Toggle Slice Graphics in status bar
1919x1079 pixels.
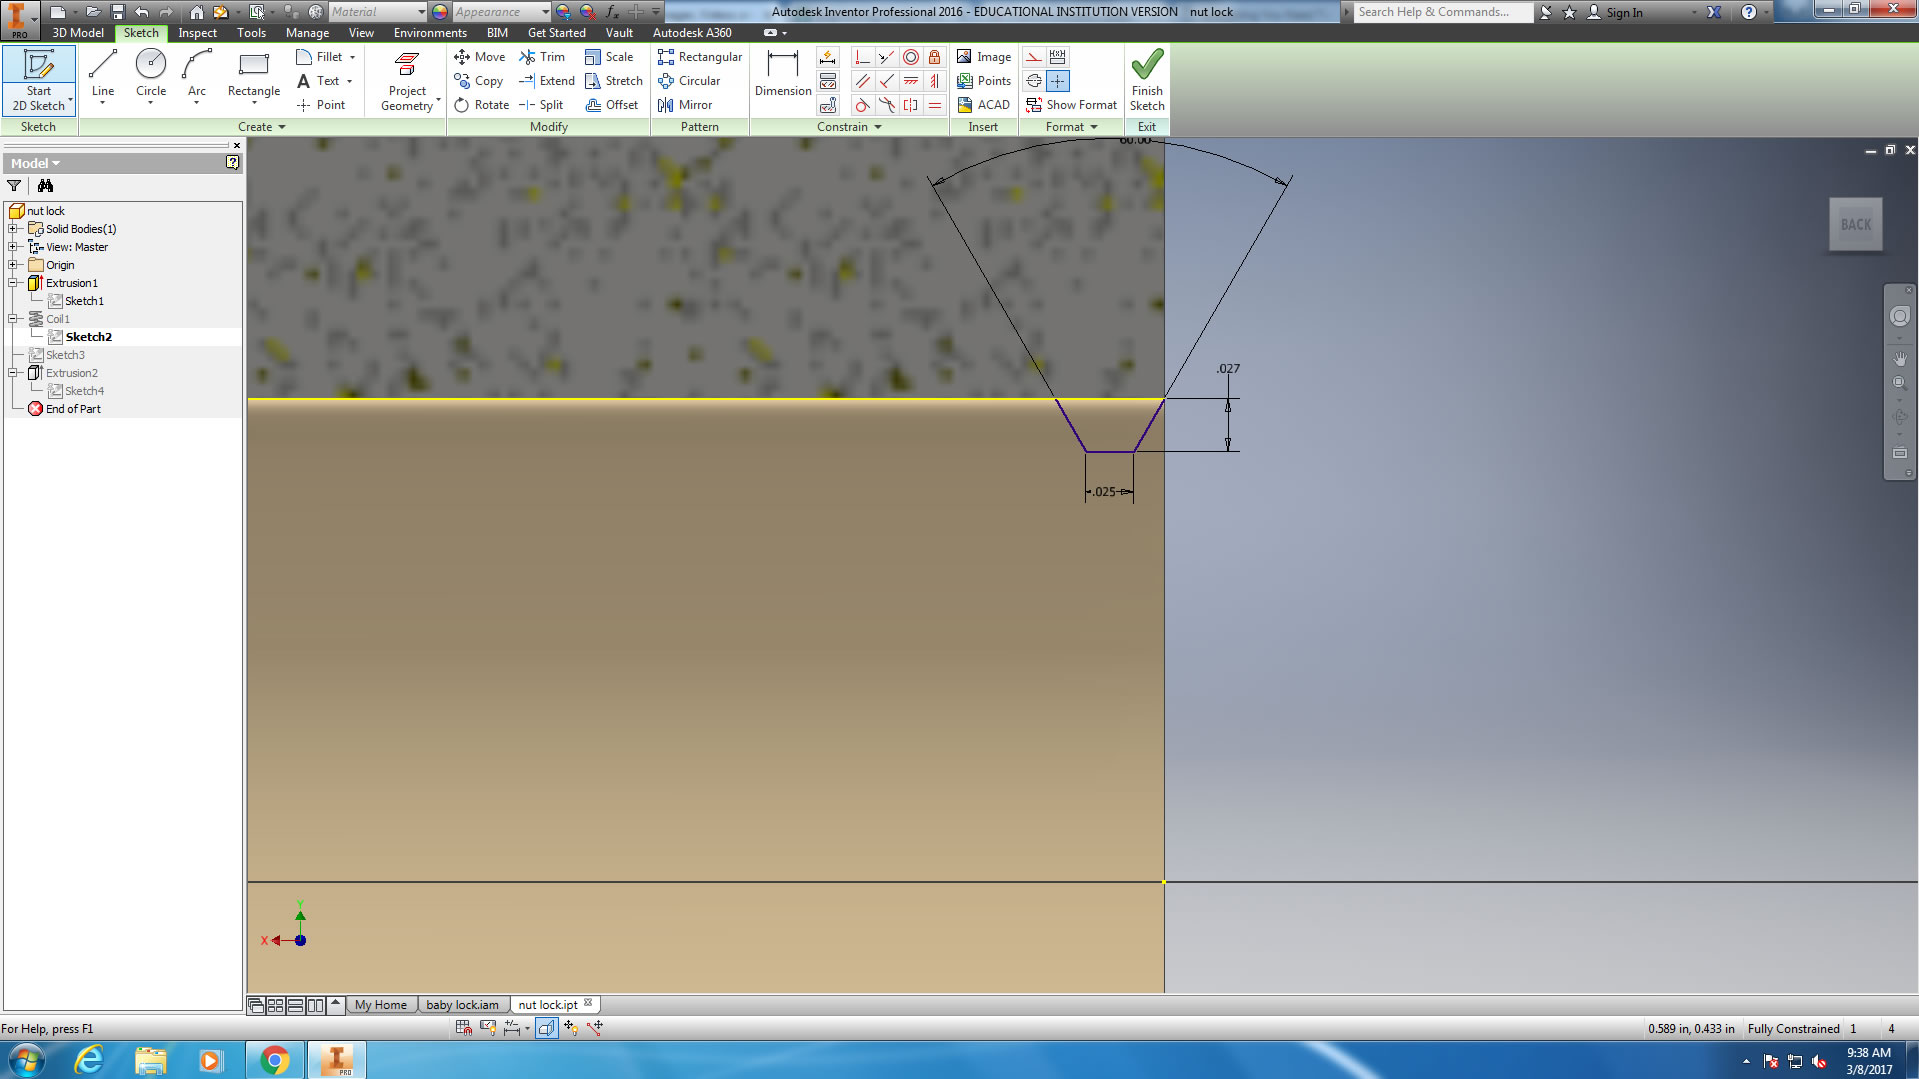click(x=546, y=1027)
